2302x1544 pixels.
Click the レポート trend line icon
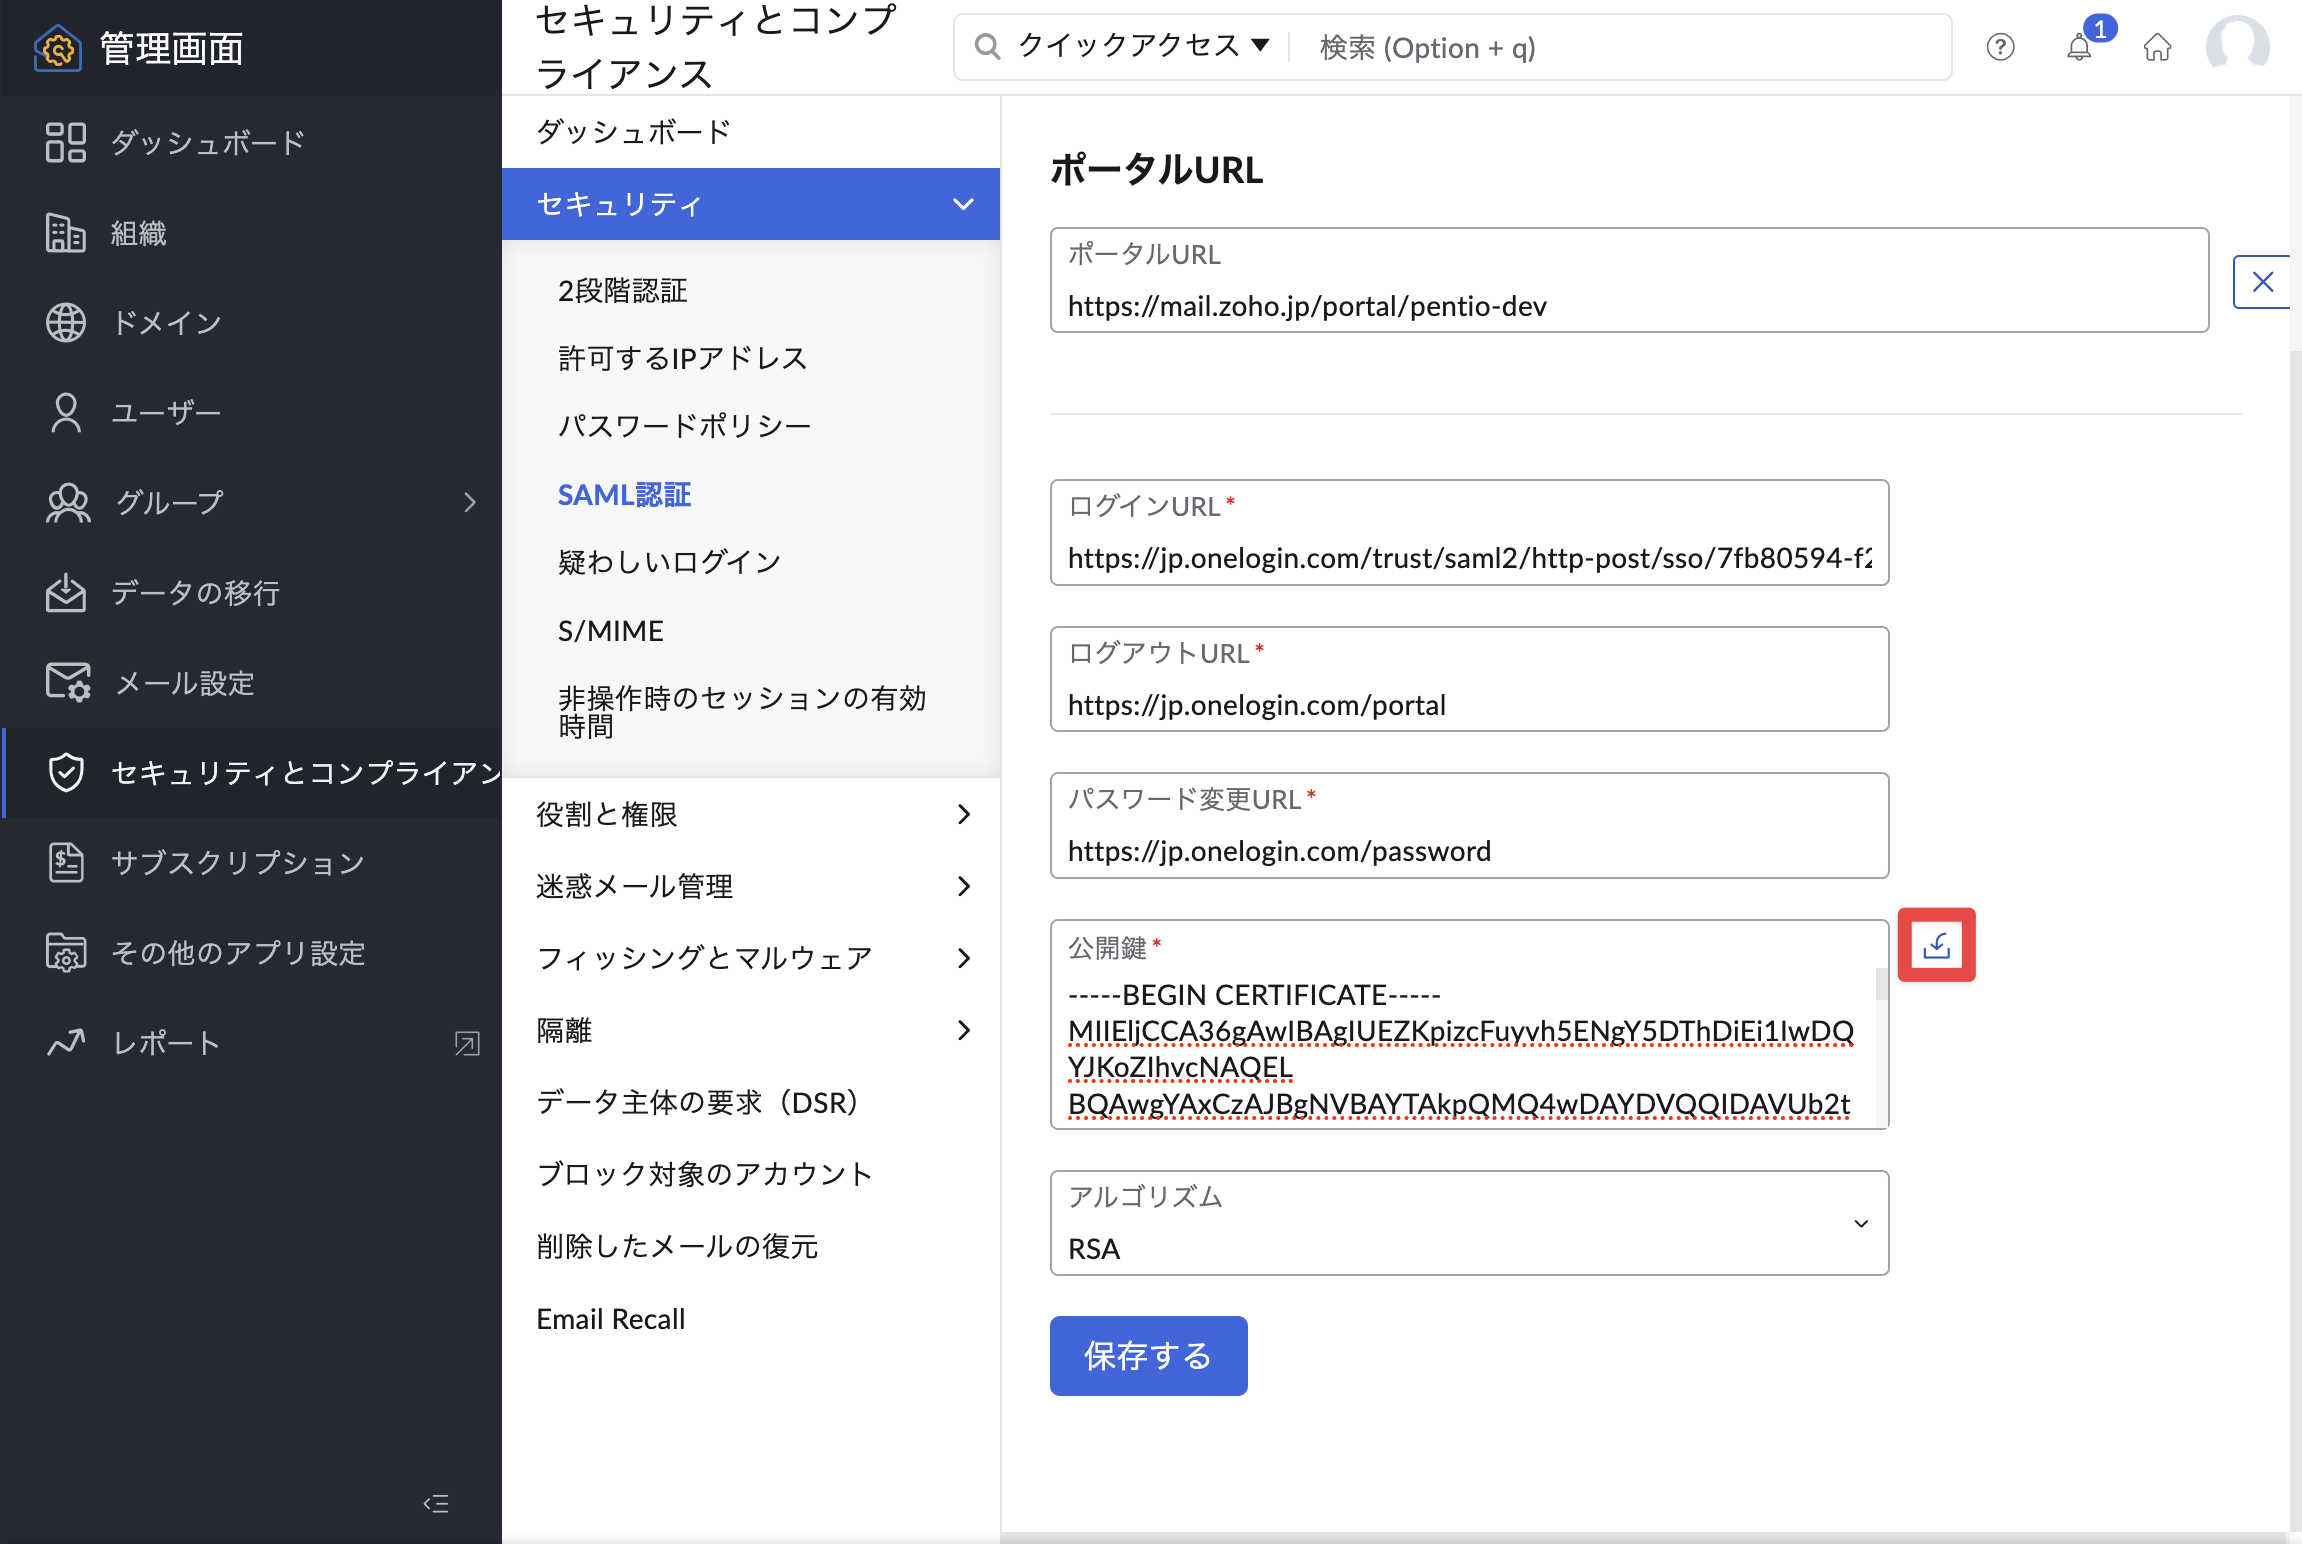pos(66,1042)
